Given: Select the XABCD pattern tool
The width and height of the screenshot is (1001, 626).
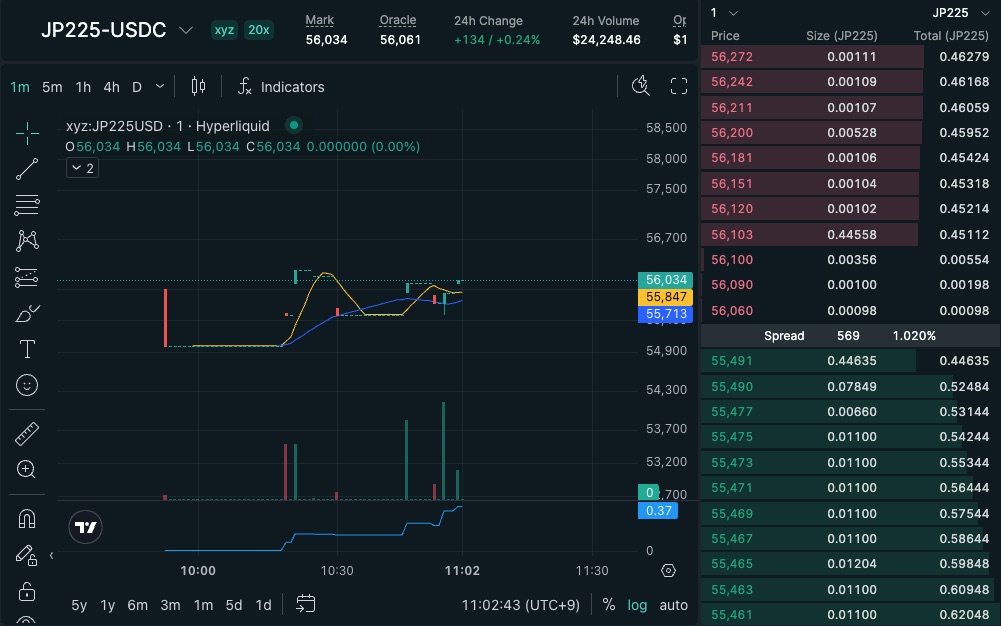Looking at the screenshot, I should (27, 241).
